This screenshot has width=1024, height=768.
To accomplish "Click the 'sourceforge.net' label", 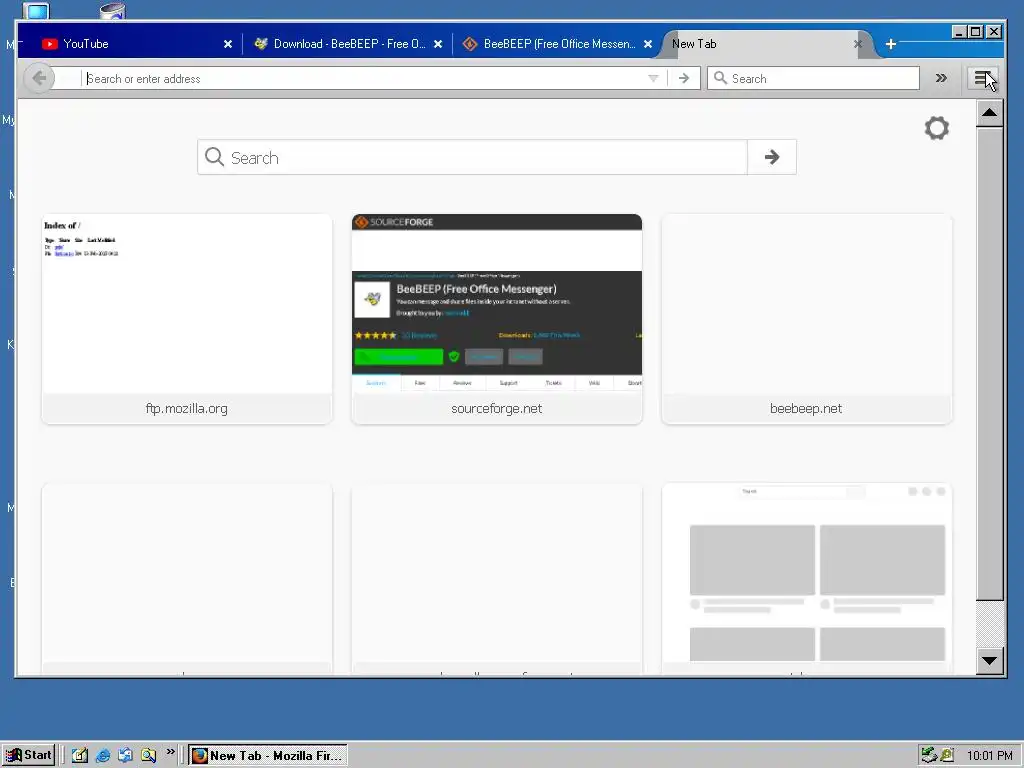I will tap(497, 409).
